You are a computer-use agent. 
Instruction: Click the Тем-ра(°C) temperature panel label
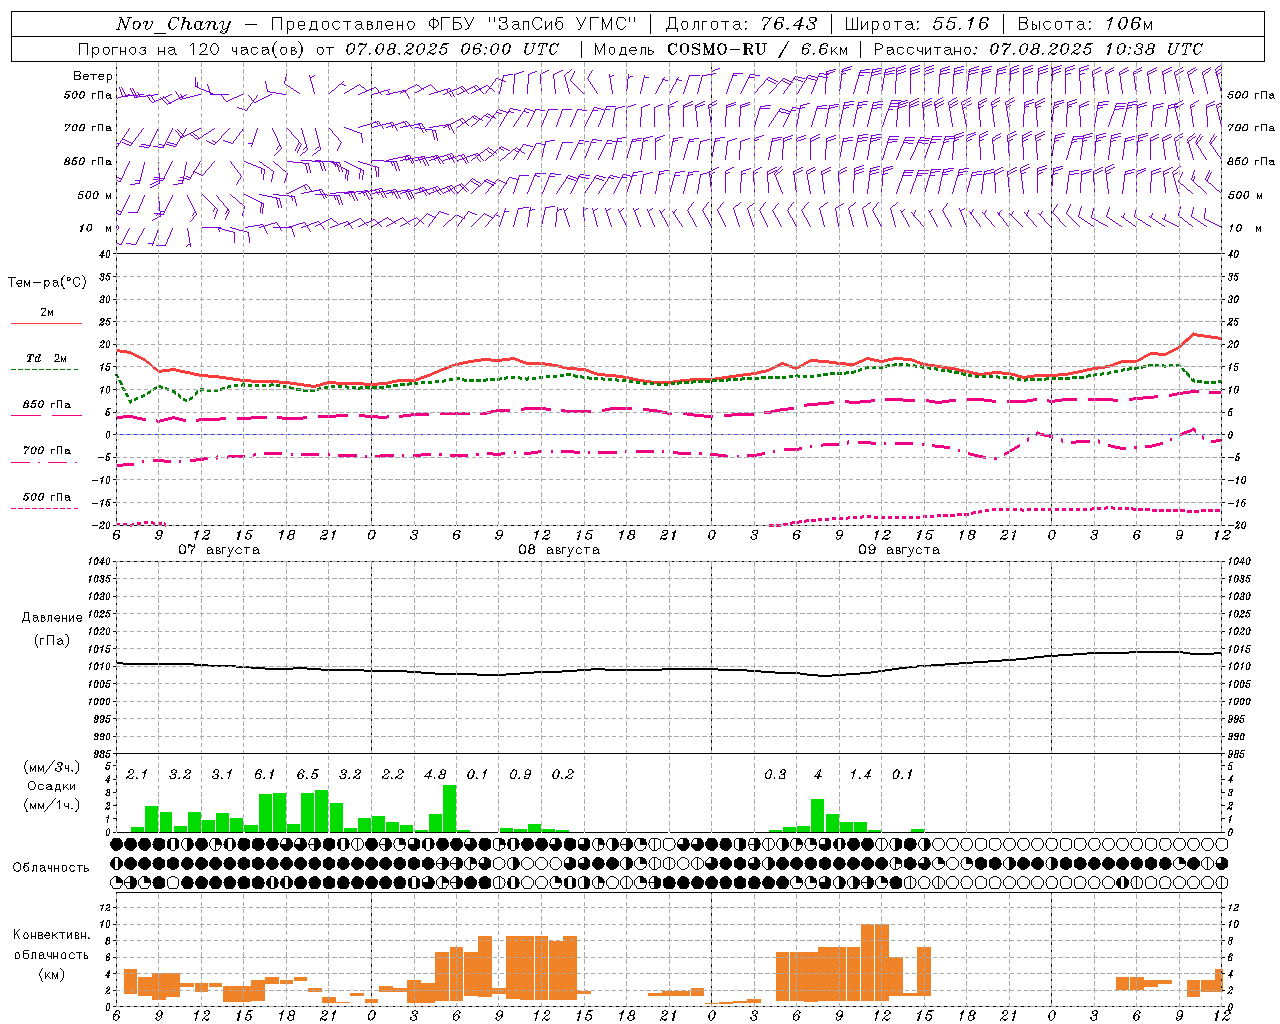(x=47, y=283)
